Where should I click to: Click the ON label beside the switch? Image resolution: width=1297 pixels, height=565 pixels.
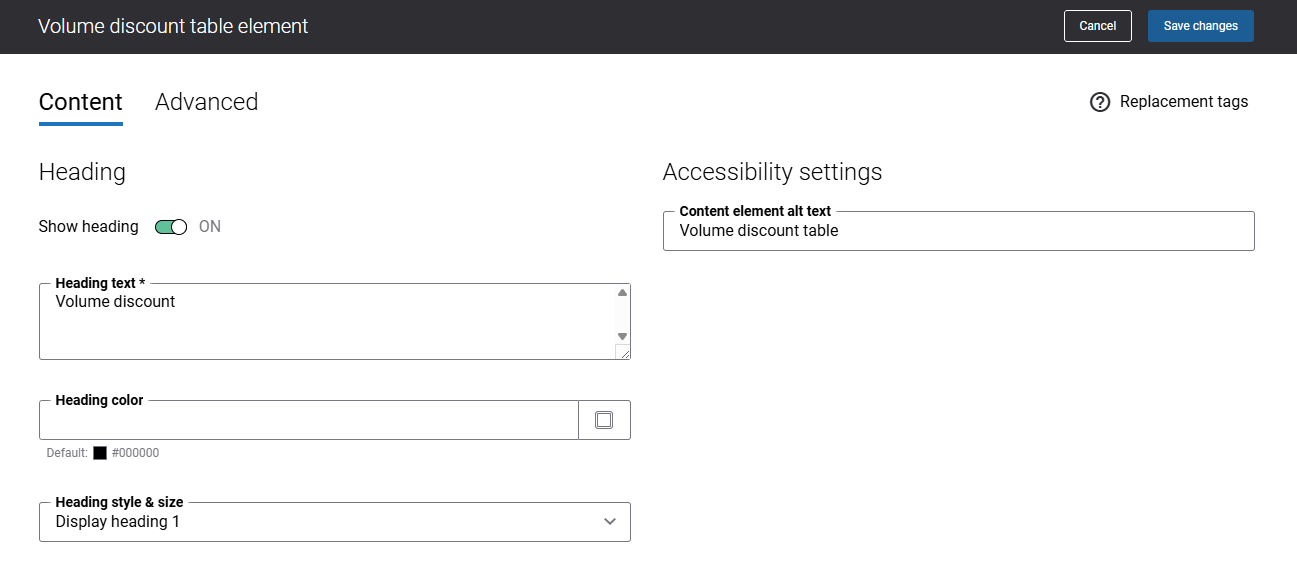click(x=210, y=227)
